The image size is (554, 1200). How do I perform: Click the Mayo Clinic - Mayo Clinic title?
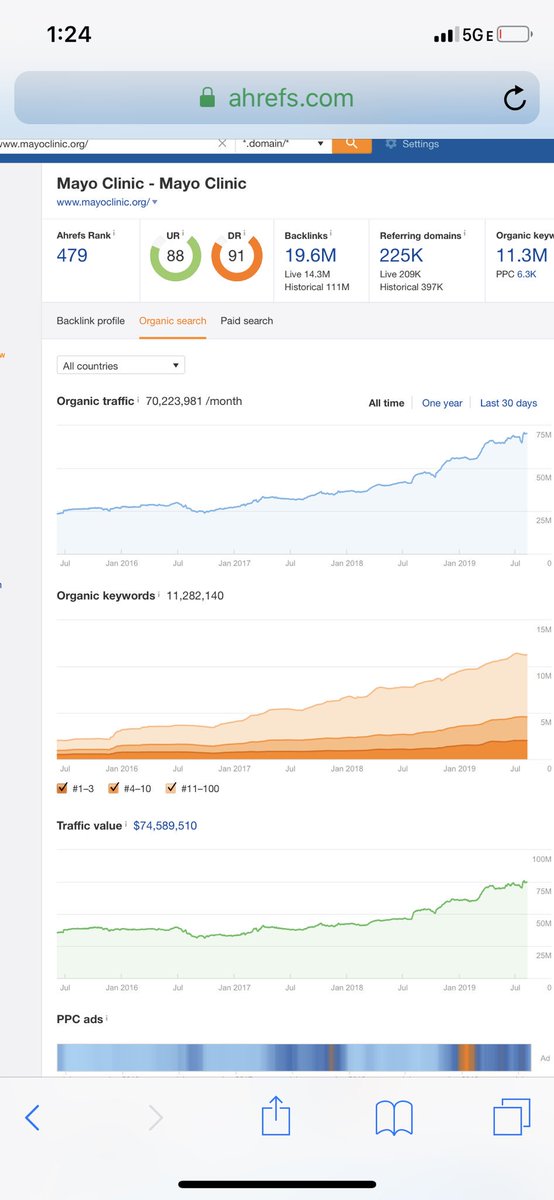[x=151, y=183]
